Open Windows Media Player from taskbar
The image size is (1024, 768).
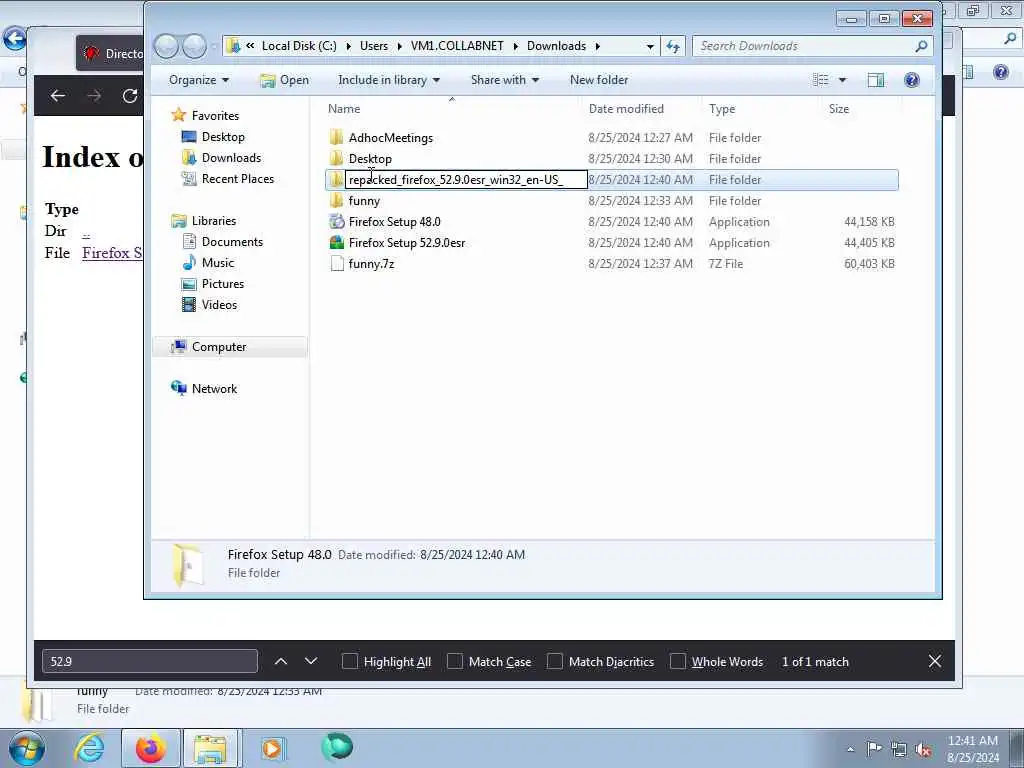click(272, 748)
